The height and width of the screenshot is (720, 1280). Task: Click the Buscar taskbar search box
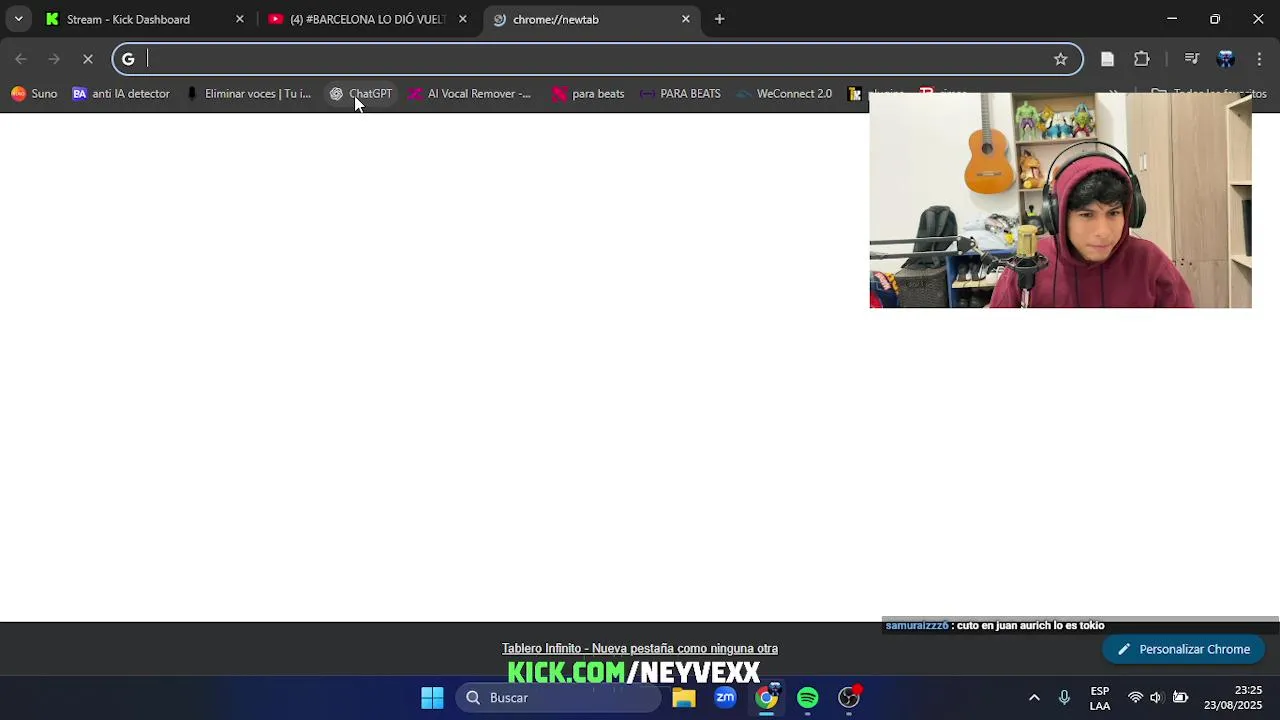559,698
